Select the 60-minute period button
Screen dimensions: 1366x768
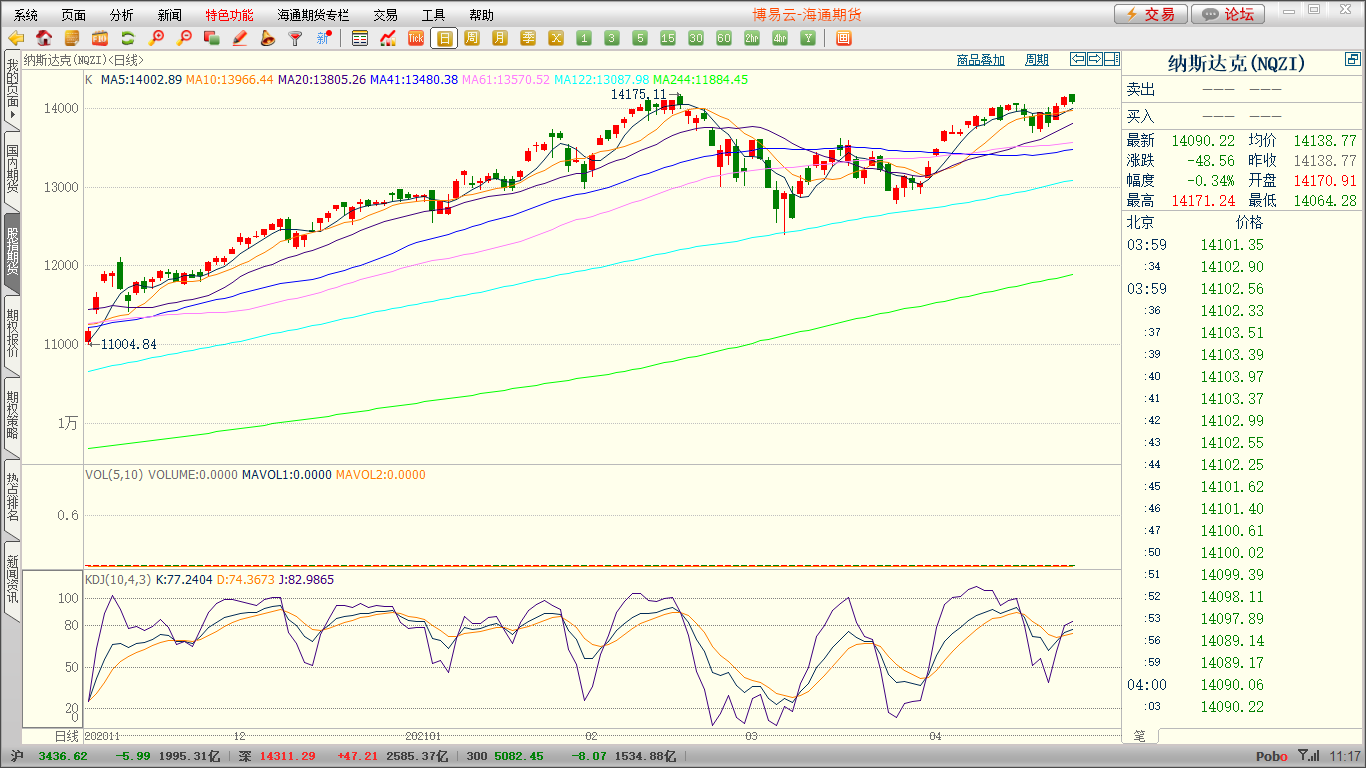pyautogui.click(x=724, y=38)
